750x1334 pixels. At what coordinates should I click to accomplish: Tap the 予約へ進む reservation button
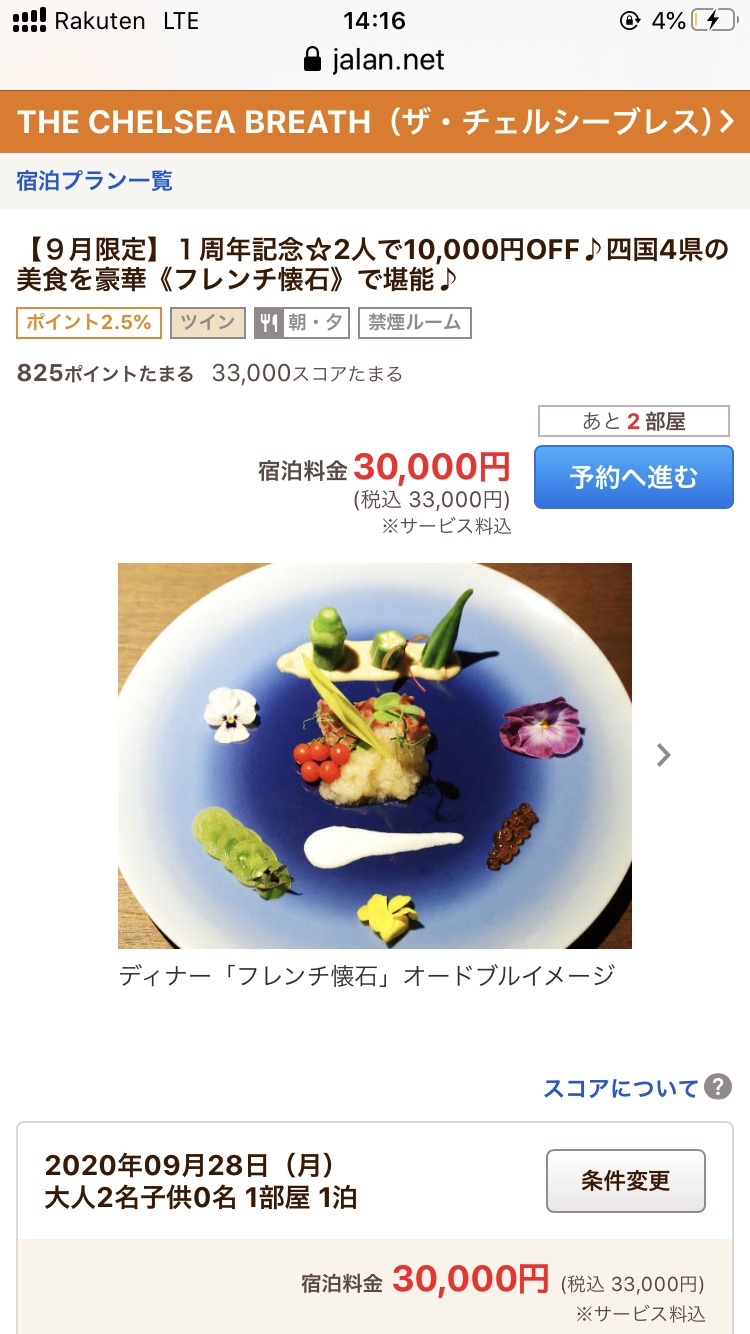click(634, 477)
